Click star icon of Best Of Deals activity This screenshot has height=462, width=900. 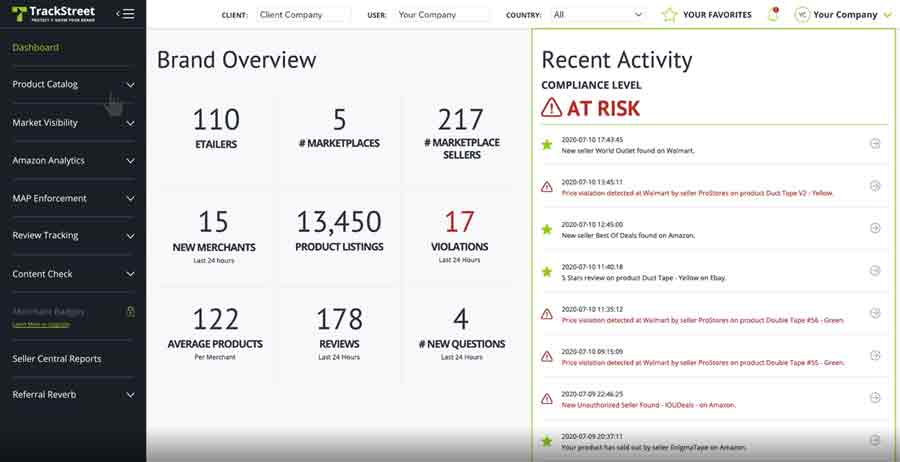click(x=546, y=230)
